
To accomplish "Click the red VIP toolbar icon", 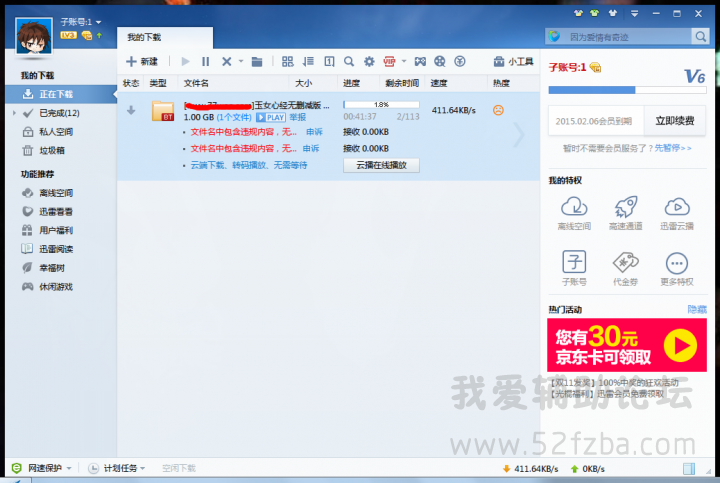I will 389,62.
